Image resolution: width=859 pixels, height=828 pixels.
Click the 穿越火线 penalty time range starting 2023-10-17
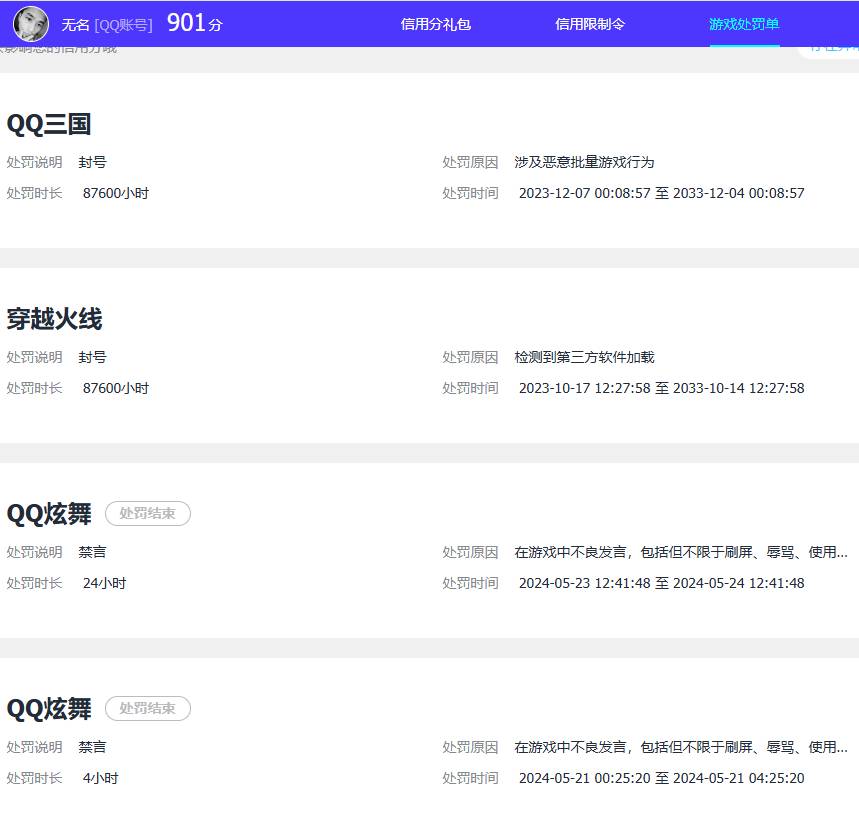tap(661, 388)
